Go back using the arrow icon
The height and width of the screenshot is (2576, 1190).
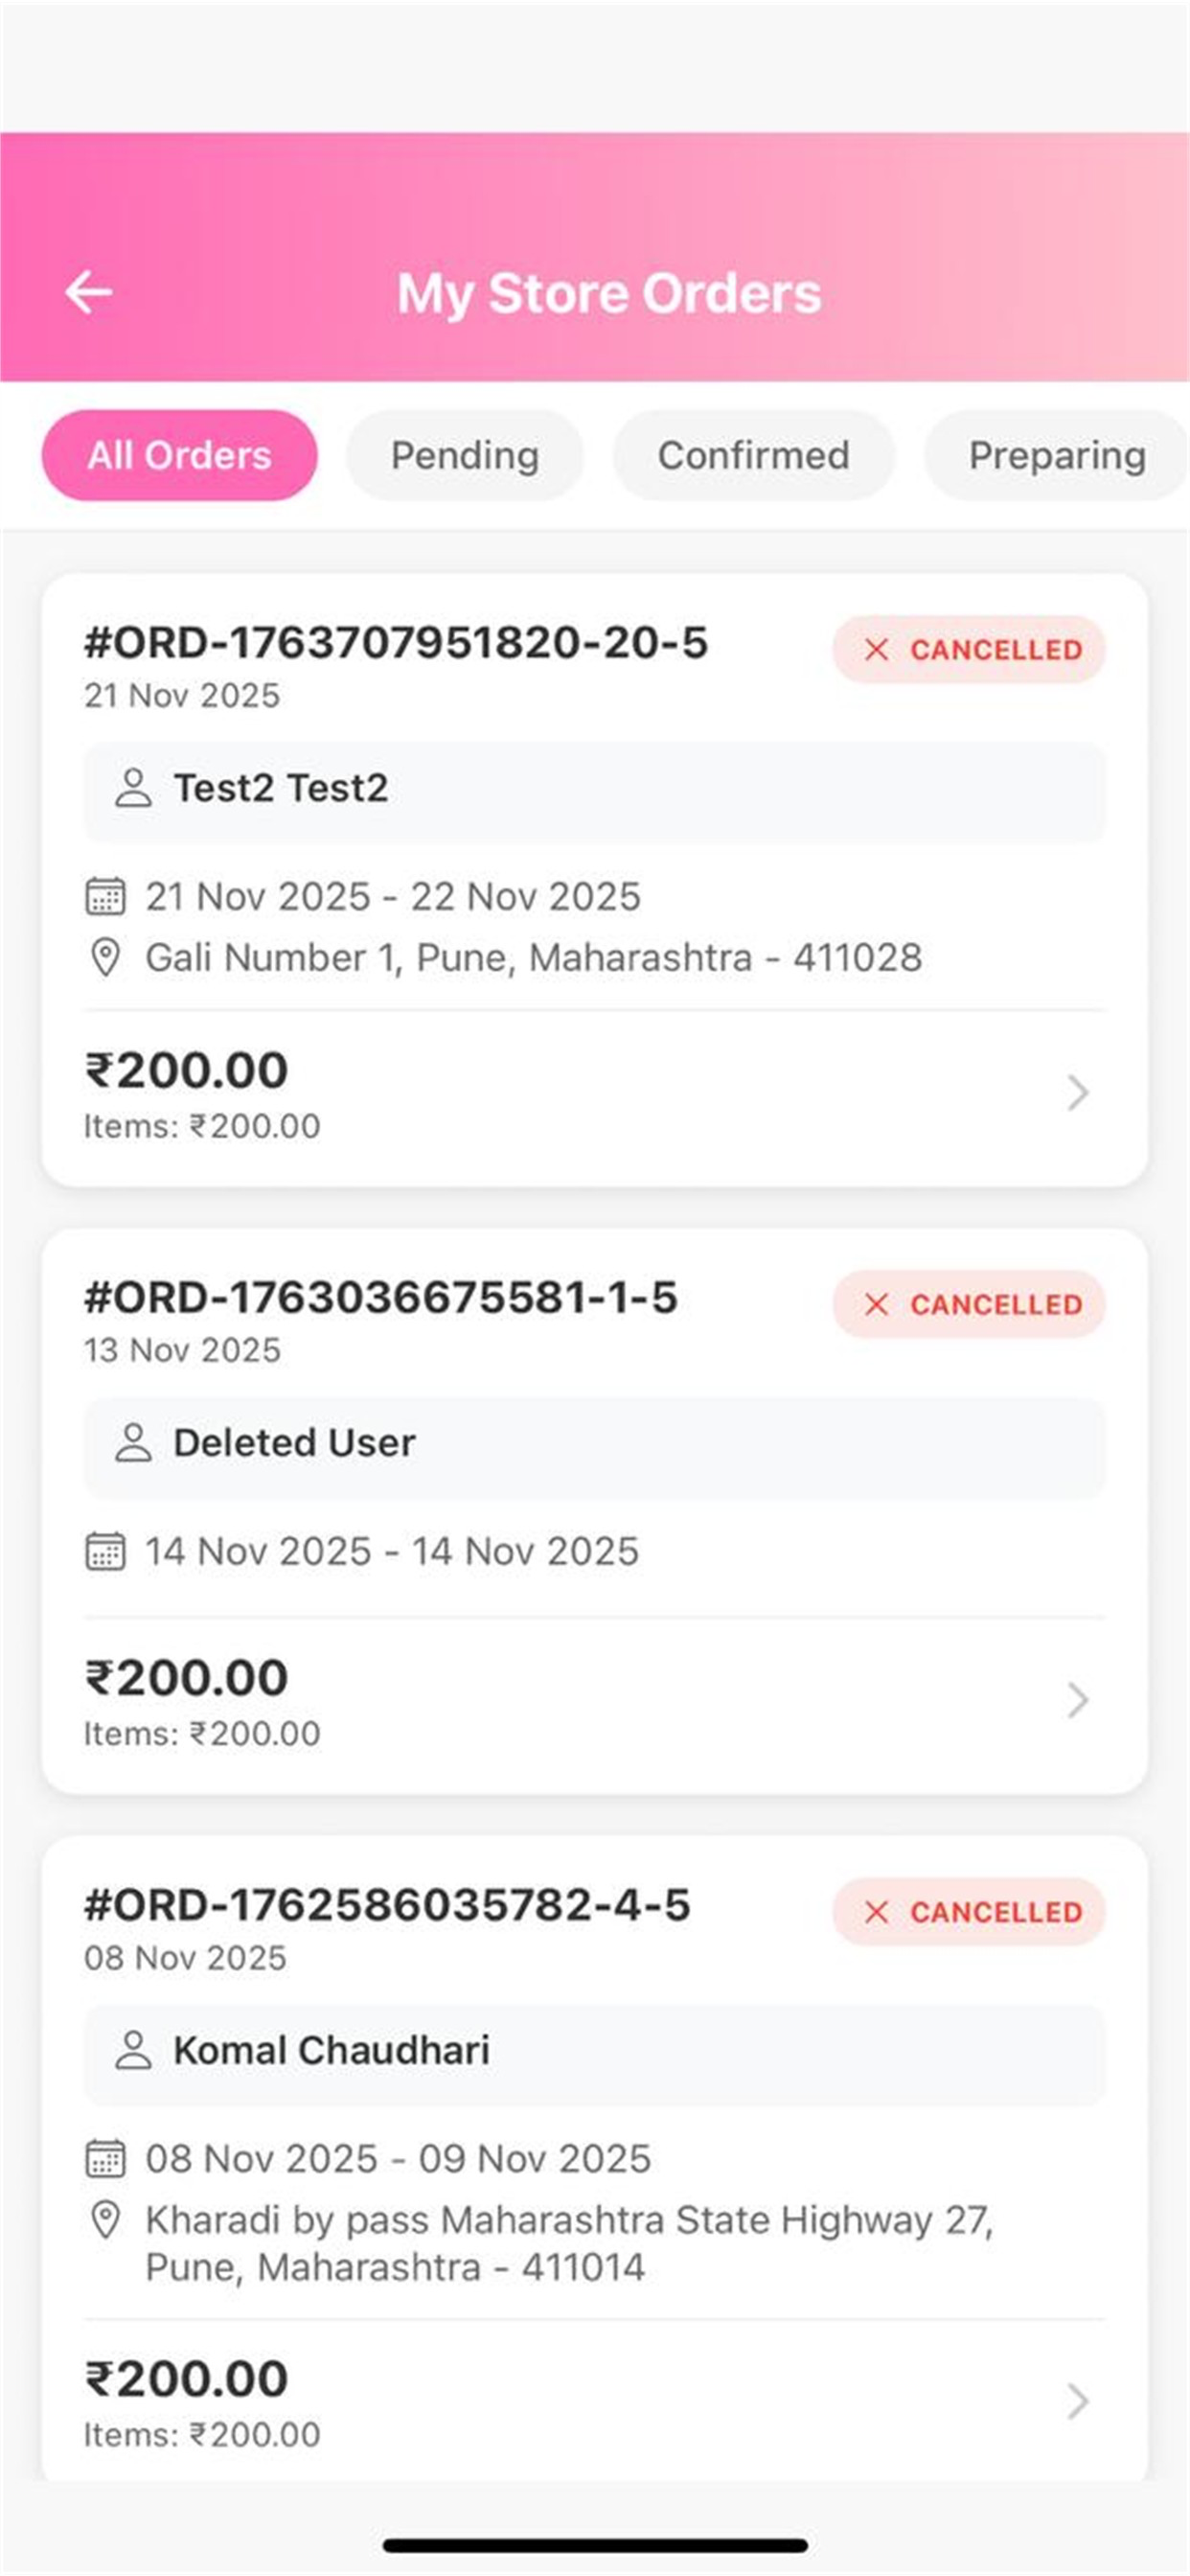89,292
